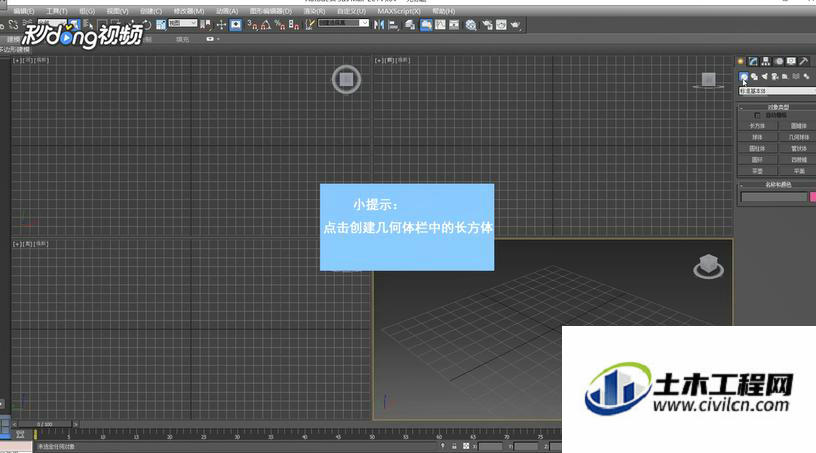Open the pink object color swatch
Image resolution: width=816 pixels, height=453 pixels.
coord(813,197)
